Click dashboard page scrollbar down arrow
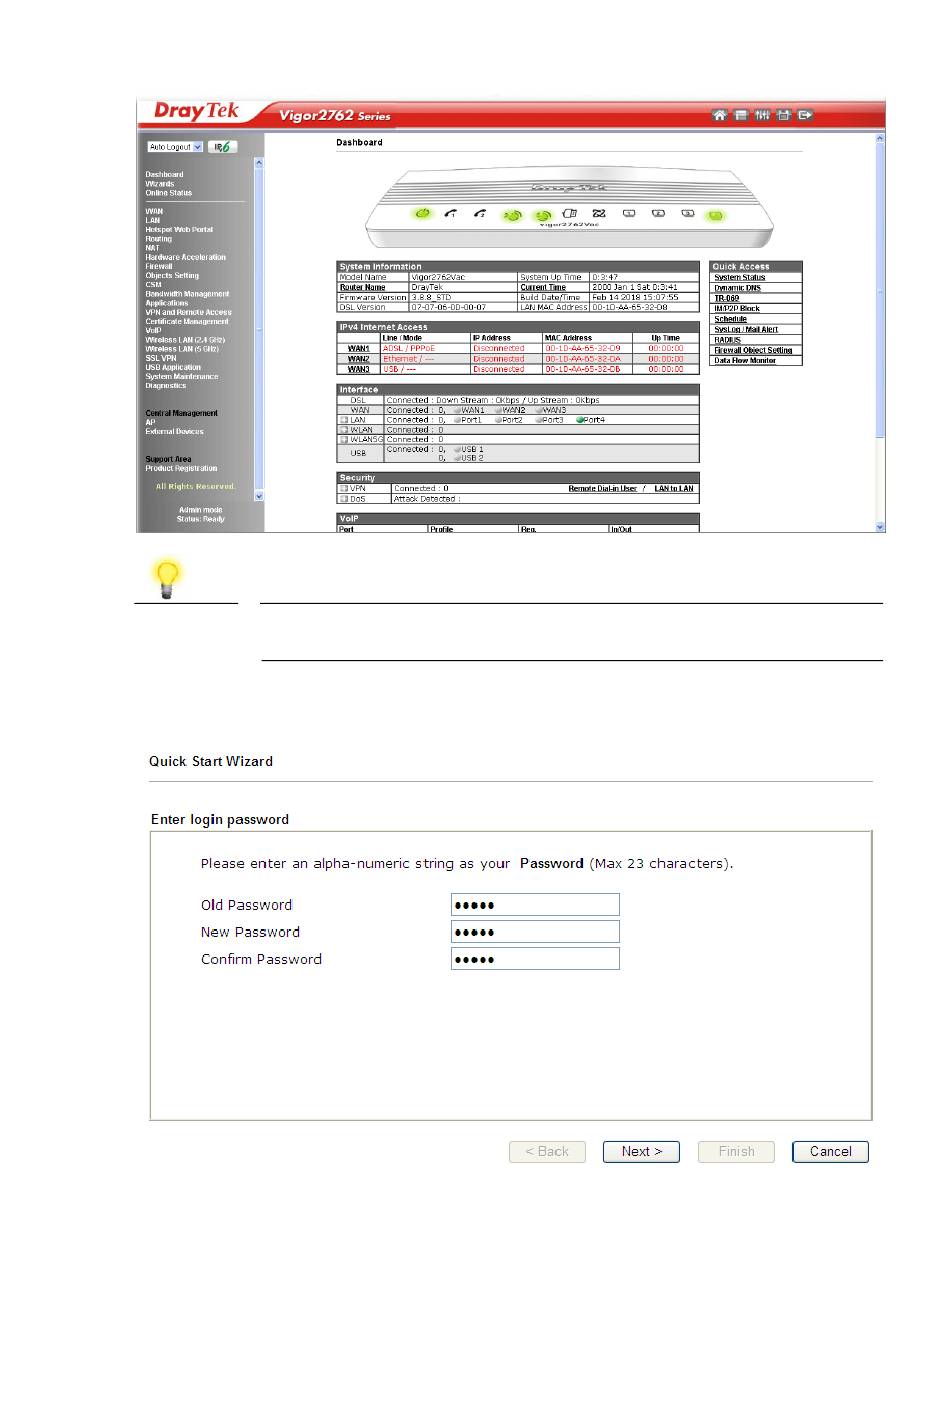 coord(880,526)
